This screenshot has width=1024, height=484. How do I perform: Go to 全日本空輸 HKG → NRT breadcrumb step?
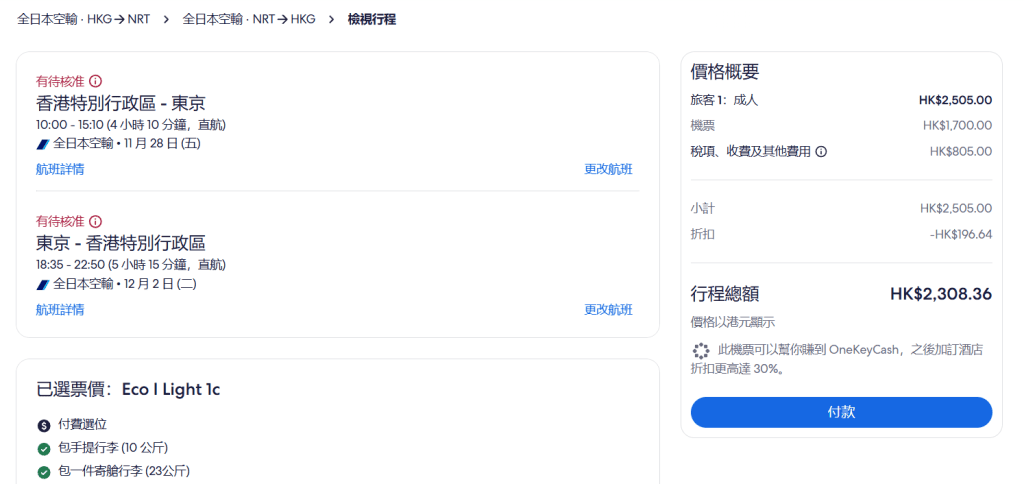84,19
